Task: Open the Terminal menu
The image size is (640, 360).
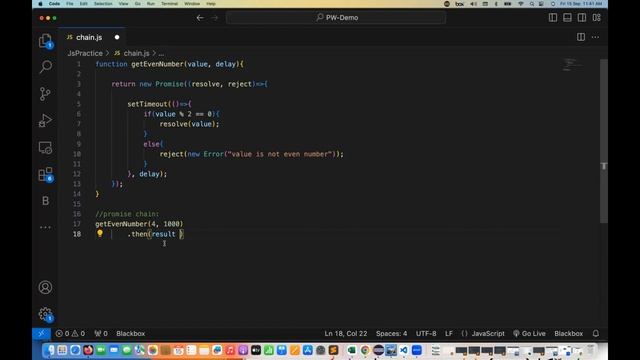Action: (x=169, y=4)
